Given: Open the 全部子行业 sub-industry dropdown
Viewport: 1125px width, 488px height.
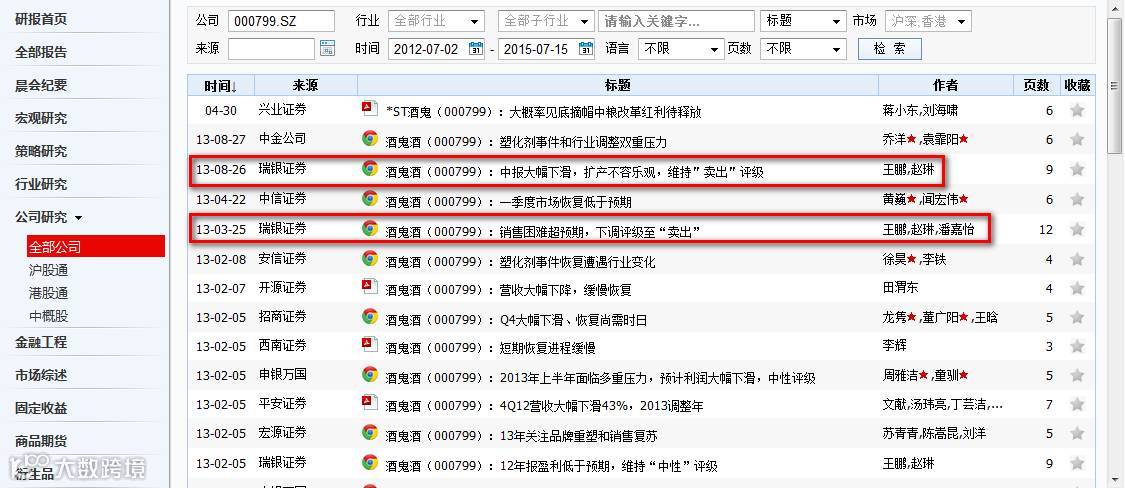Looking at the screenshot, I should click(546, 22).
